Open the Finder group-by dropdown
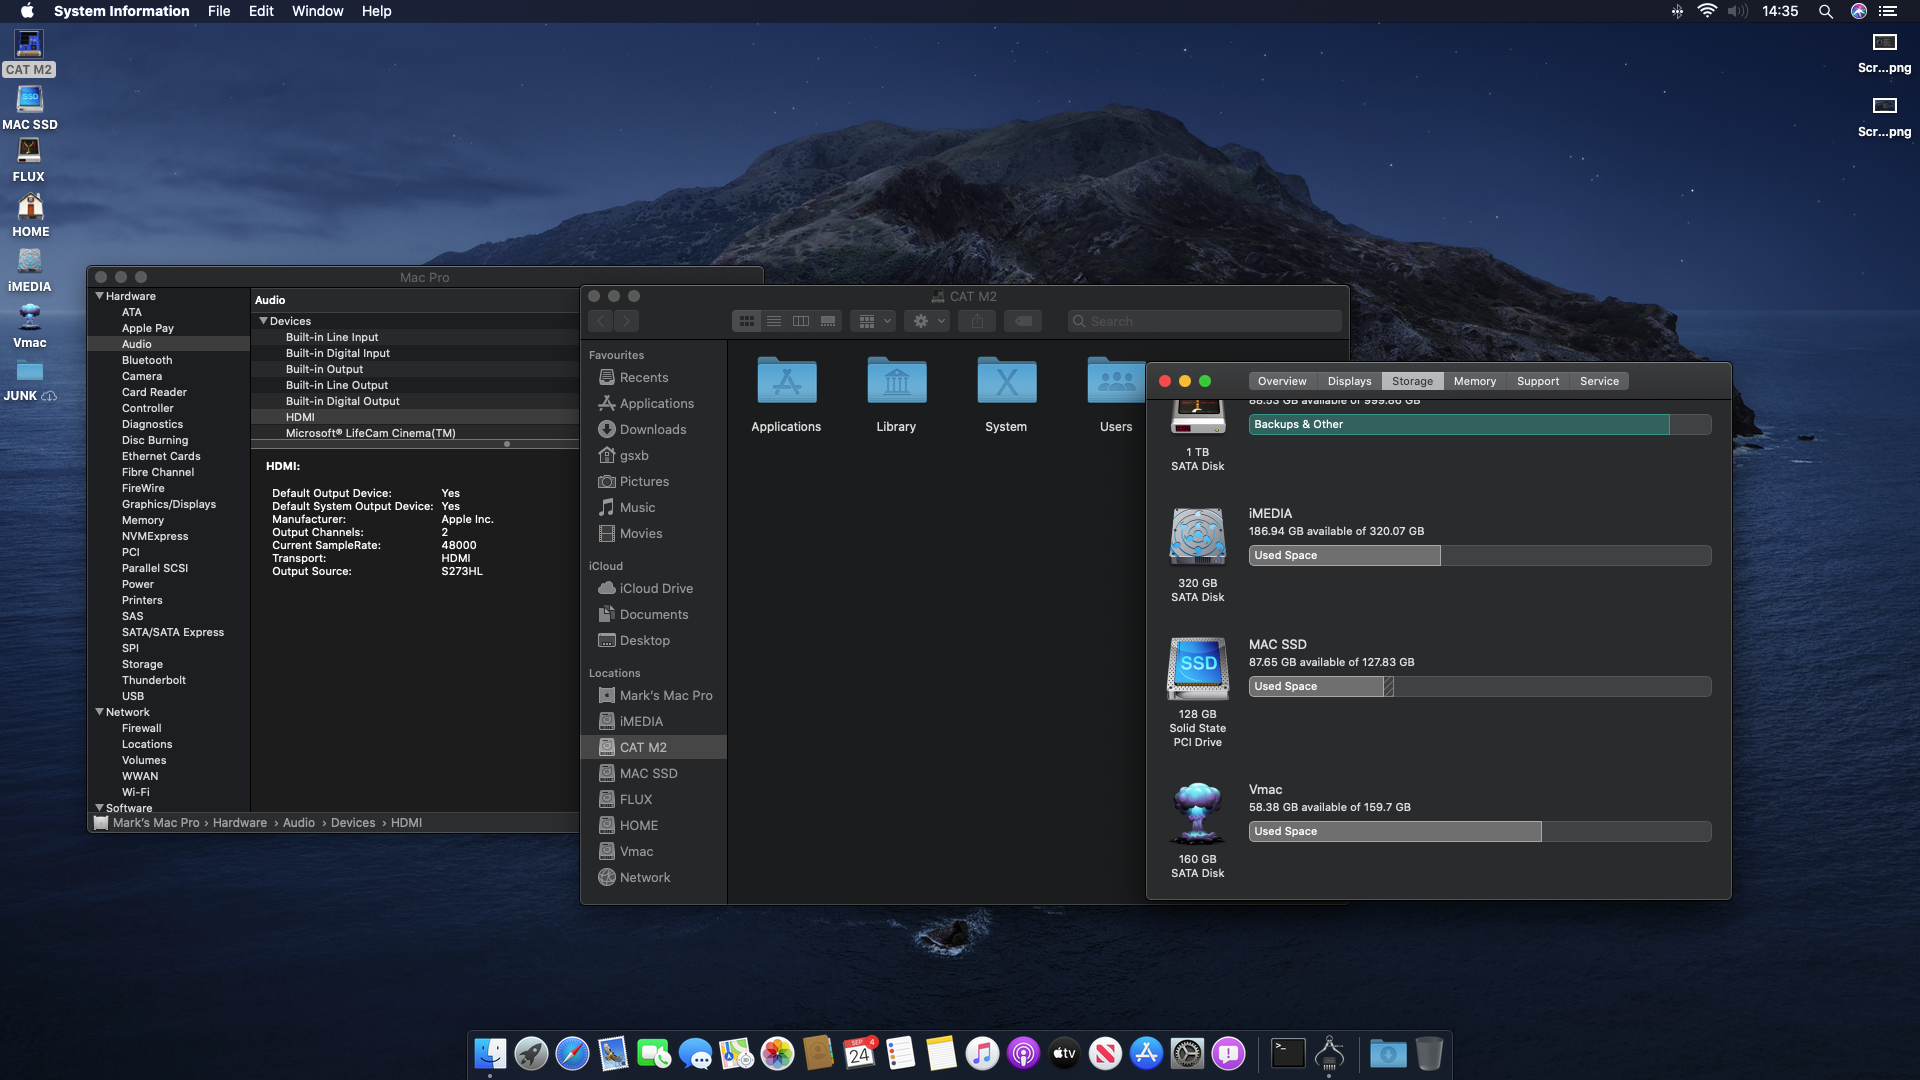 click(874, 321)
